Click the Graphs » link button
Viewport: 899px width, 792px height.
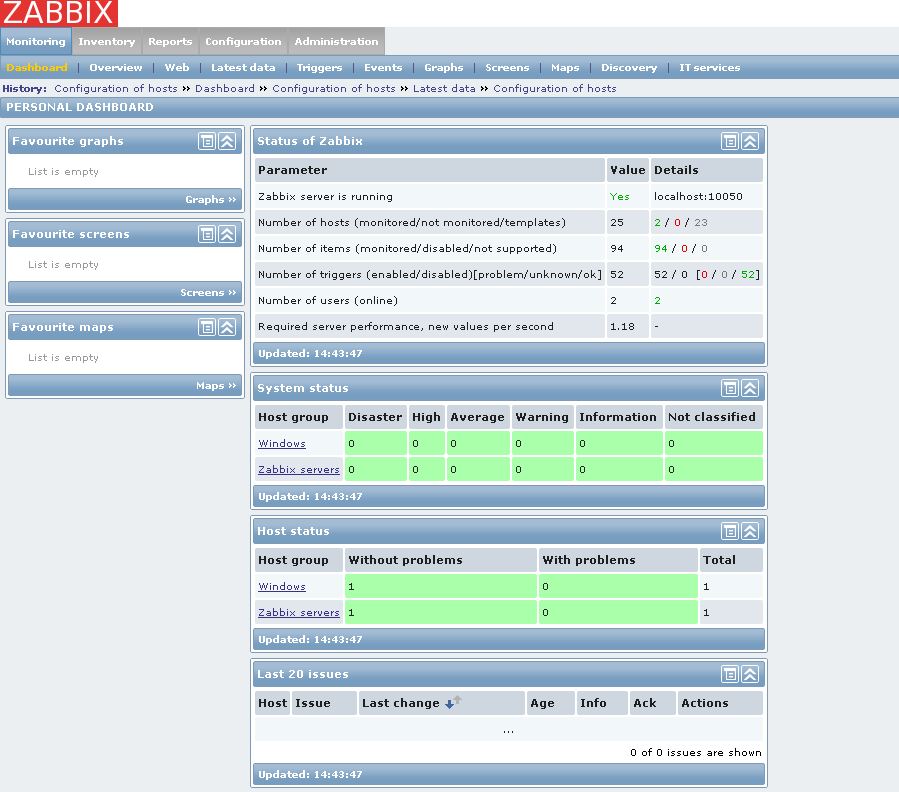coord(210,200)
